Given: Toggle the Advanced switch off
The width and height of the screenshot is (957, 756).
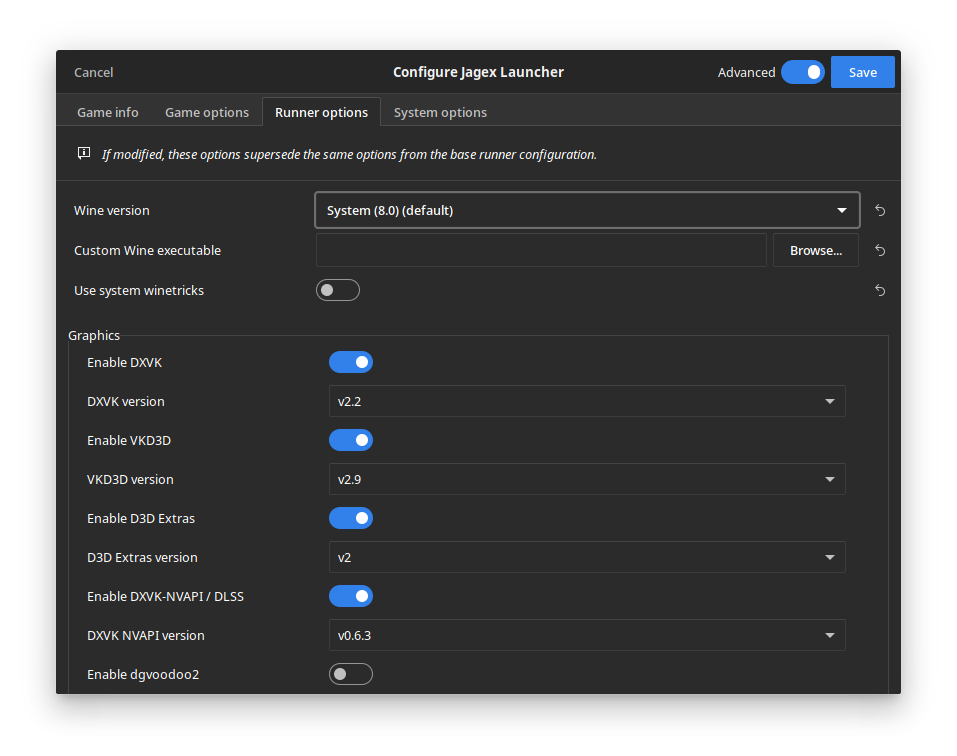Looking at the screenshot, I should click(803, 72).
